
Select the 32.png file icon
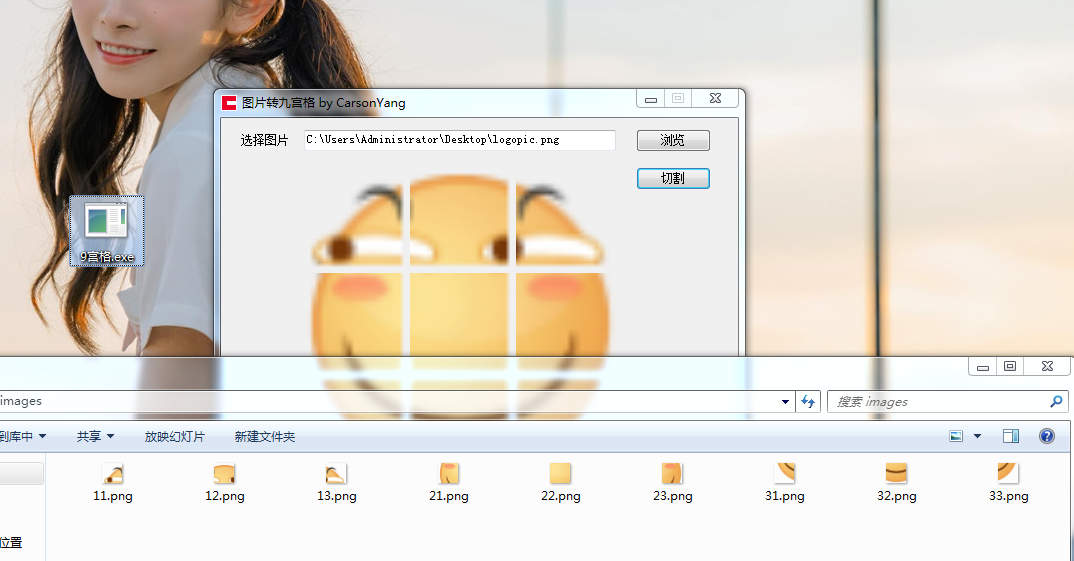[897, 473]
